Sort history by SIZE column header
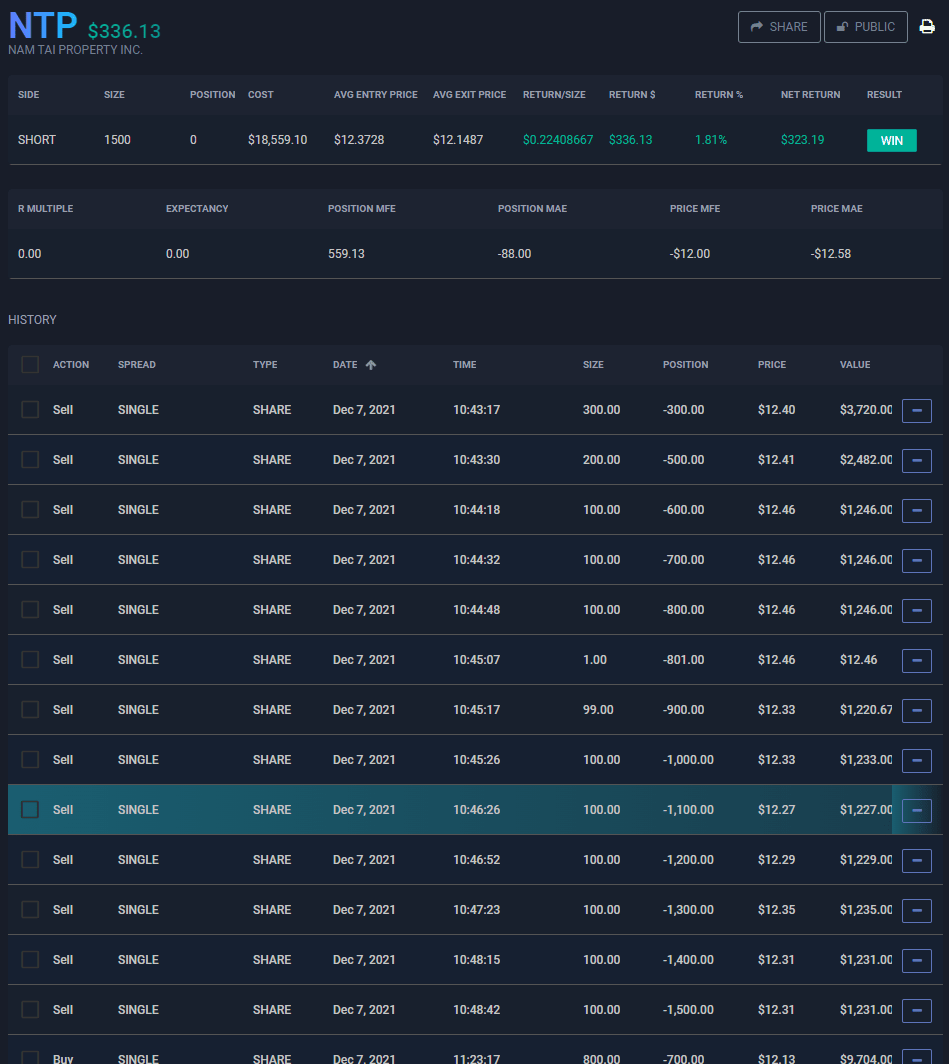This screenshot has width=949, height=1064. 593,364
